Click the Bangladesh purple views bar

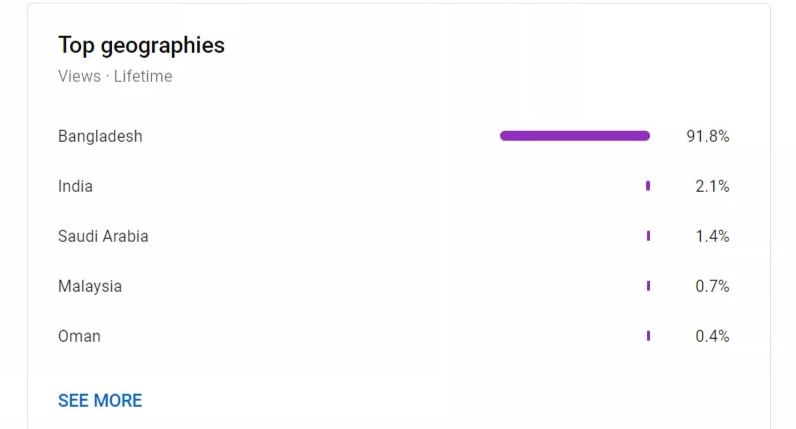[x=575, y=136]
